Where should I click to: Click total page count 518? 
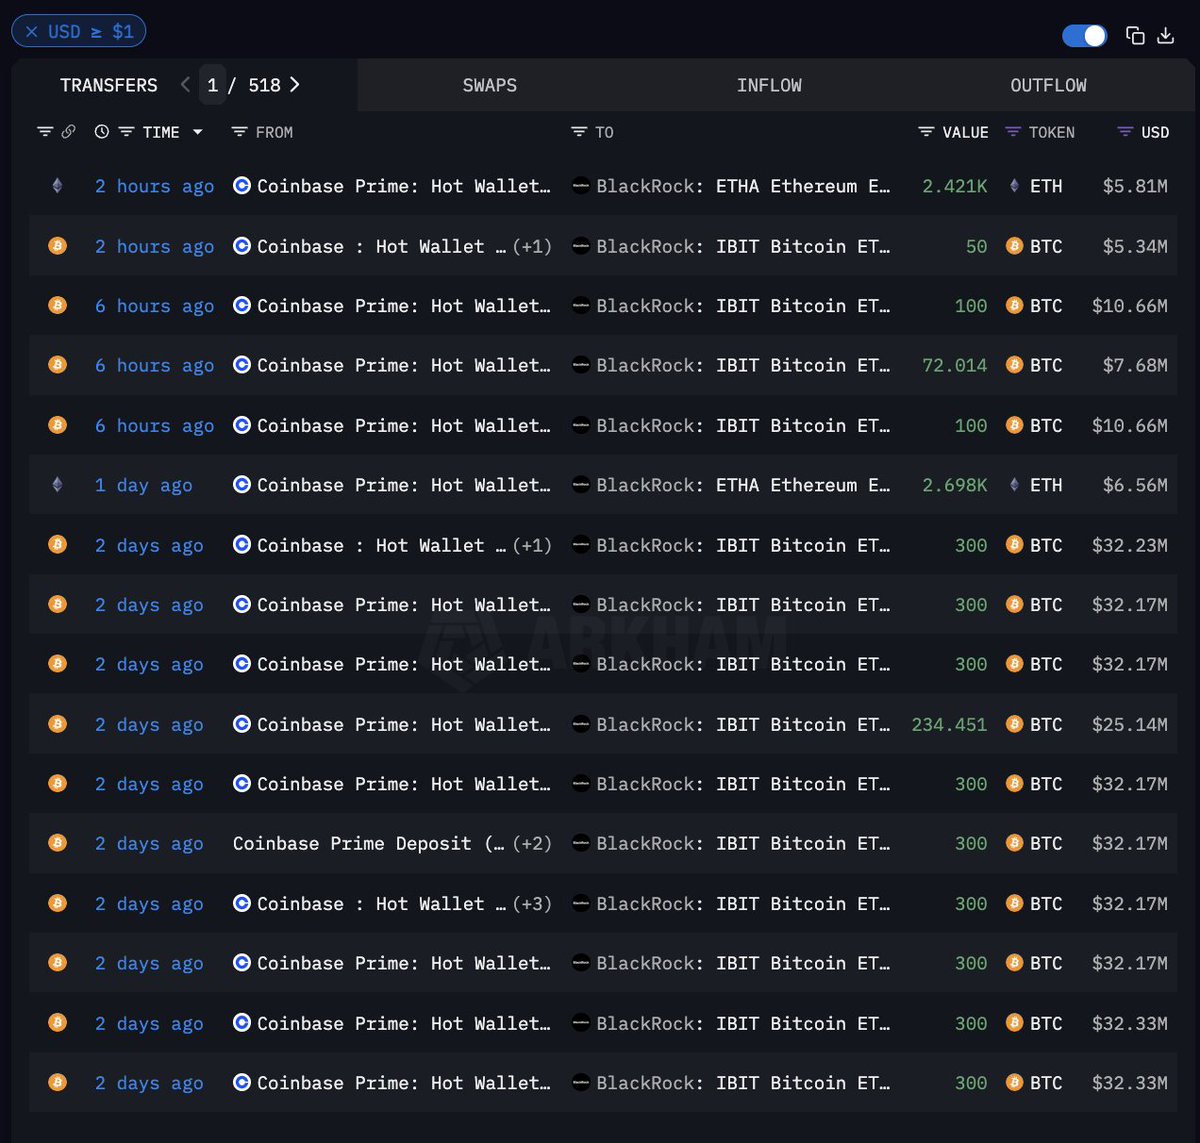click(264, 85)
